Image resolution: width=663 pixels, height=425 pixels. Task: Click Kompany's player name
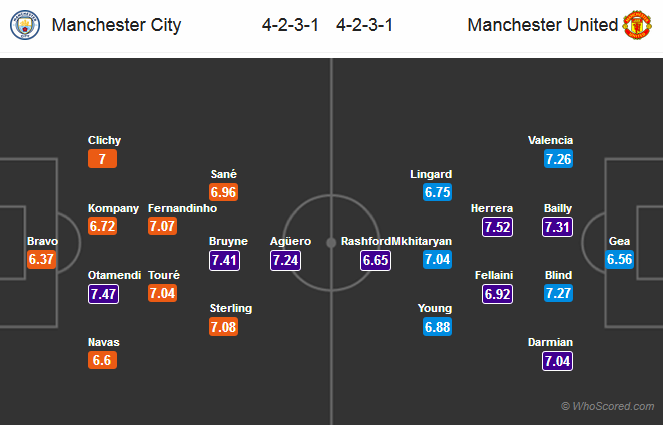(x=113, y=208)
